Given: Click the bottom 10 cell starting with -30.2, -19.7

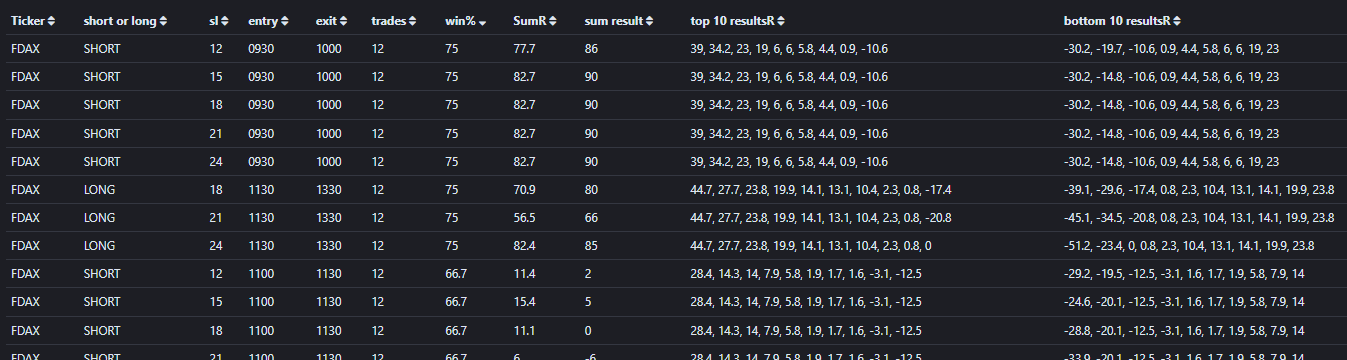Looking at the screenshot, I should point(1171,49).
